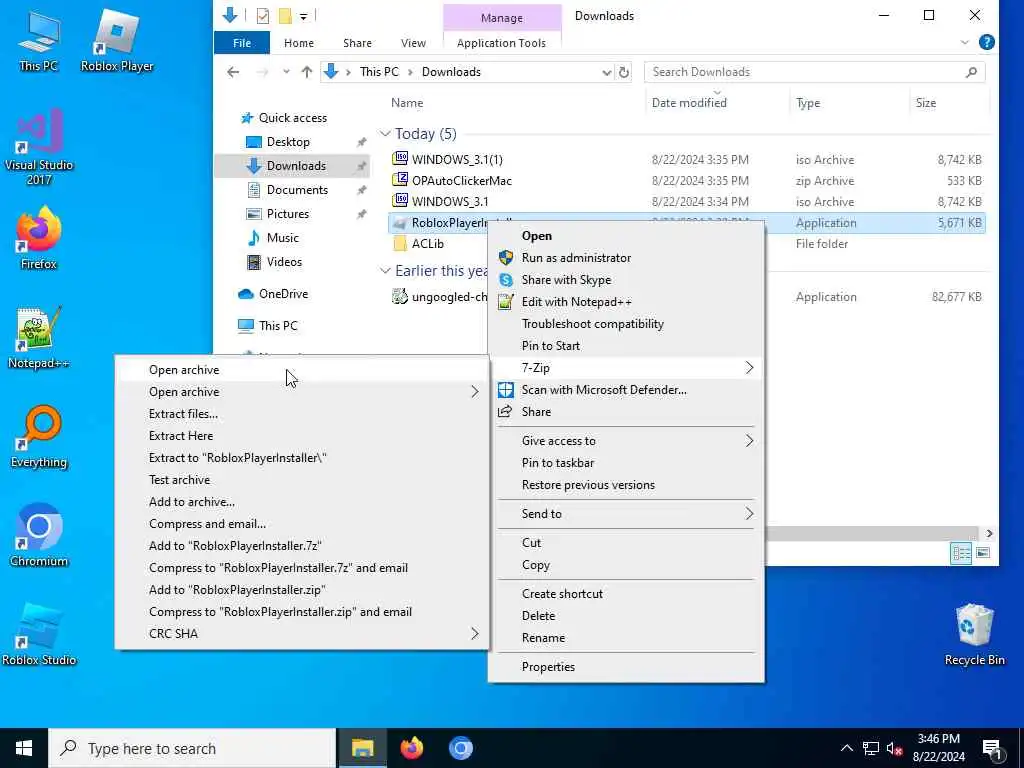Click the Chromium taskbar icon
Screen dimensions: 1024x768
[x=461, y=748]
